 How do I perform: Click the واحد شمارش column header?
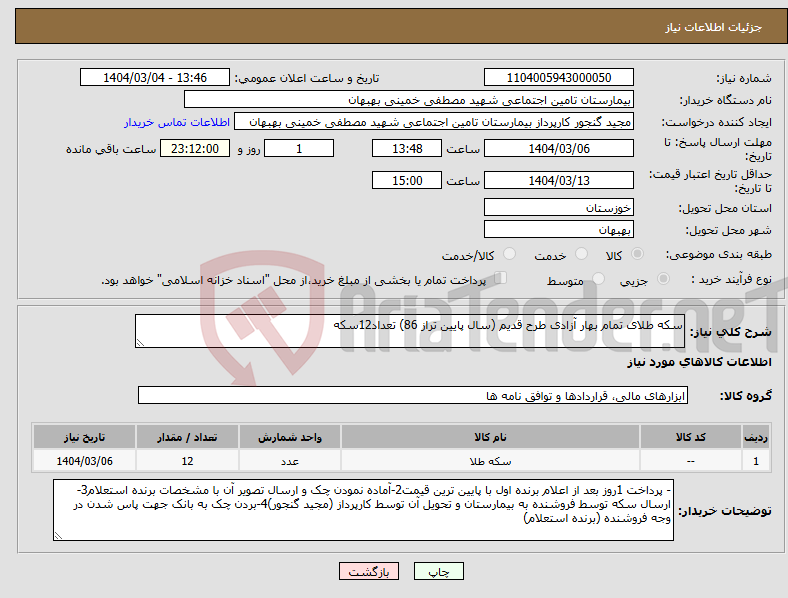pyautogui.click(x=290, y=437)
